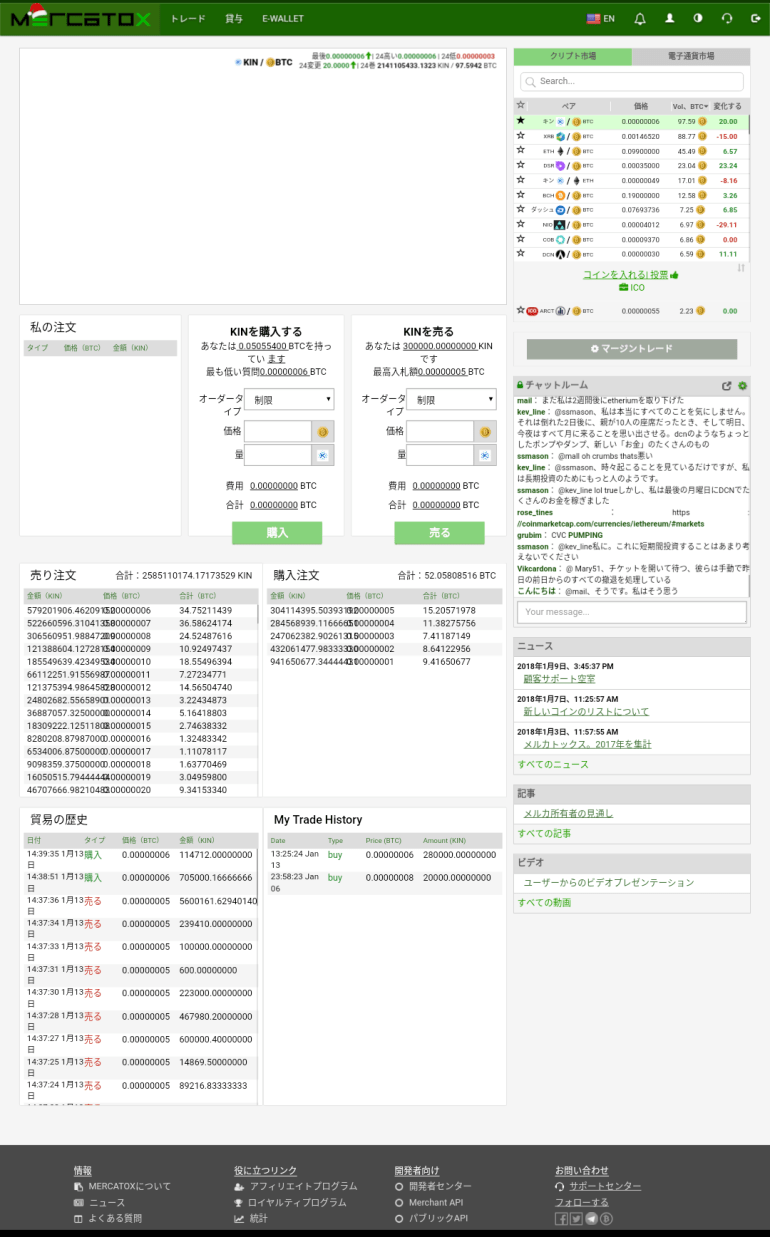Click the market Search field

(632, 82)
